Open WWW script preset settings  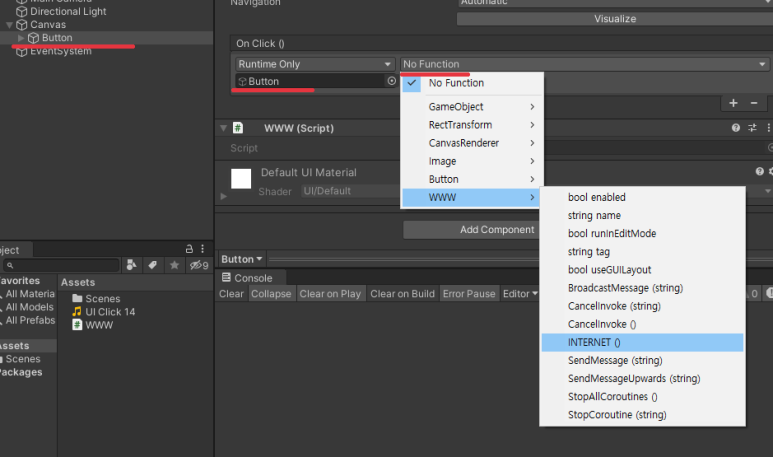tap(752, 128)
